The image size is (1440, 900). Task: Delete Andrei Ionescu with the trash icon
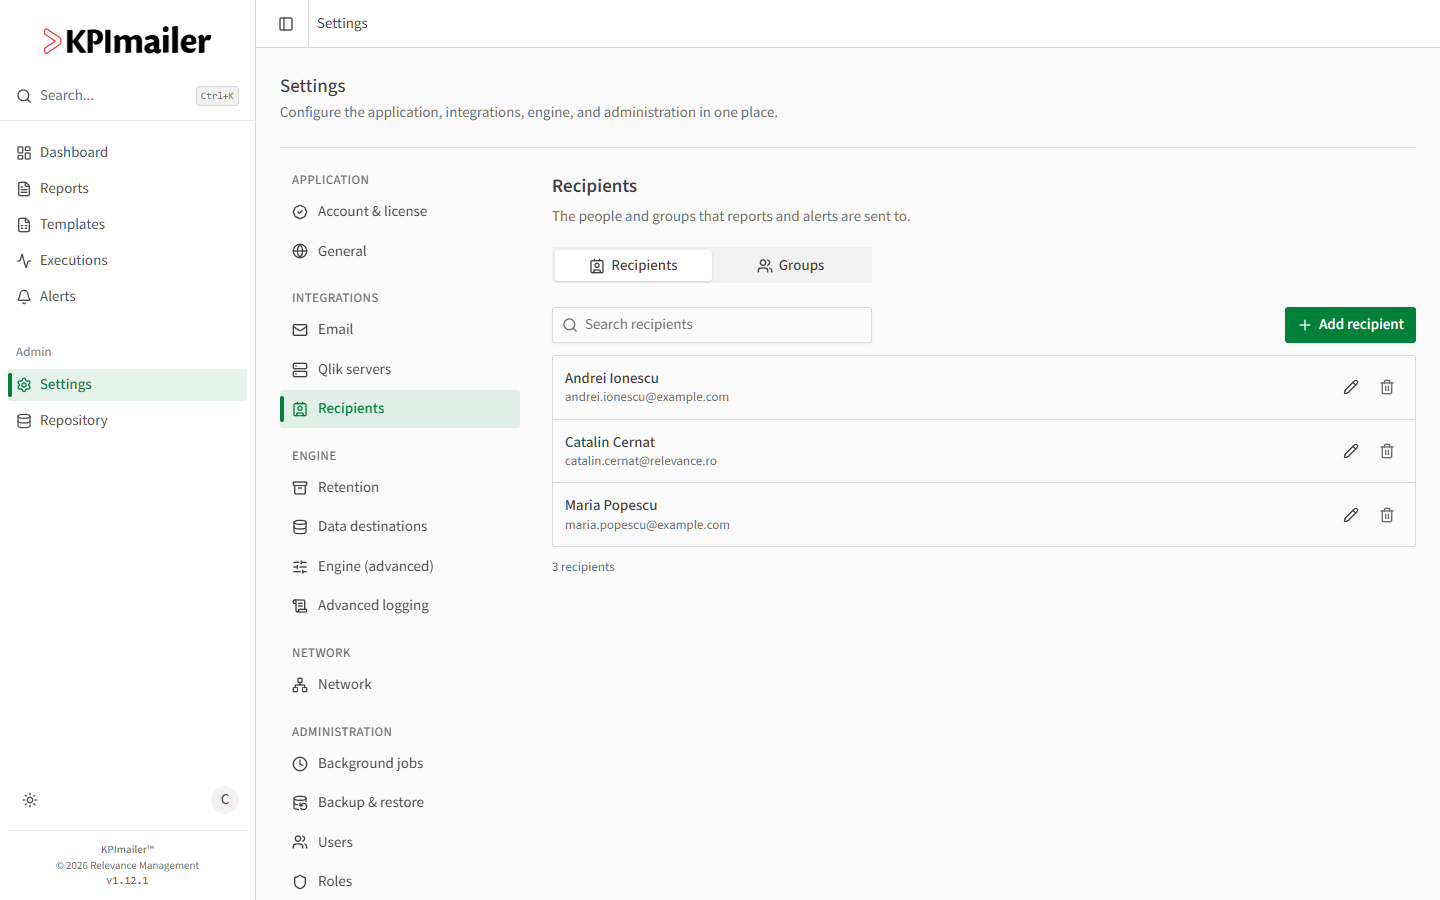click(1387, 387)
